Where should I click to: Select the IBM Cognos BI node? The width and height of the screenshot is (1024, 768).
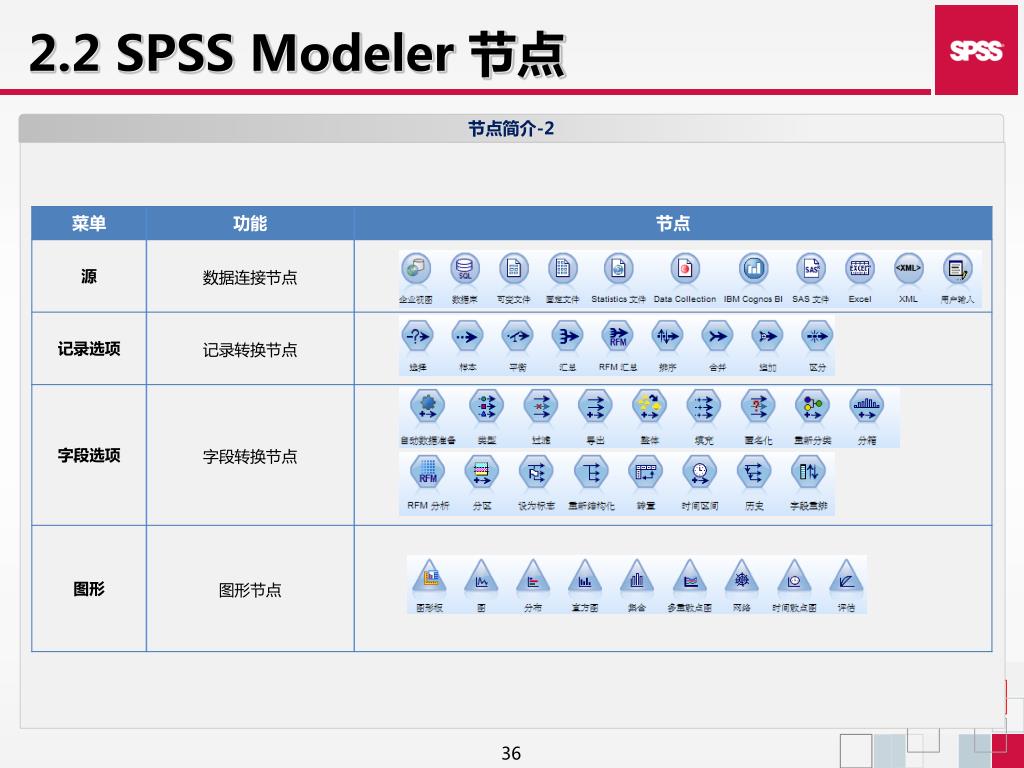point(754,268)
